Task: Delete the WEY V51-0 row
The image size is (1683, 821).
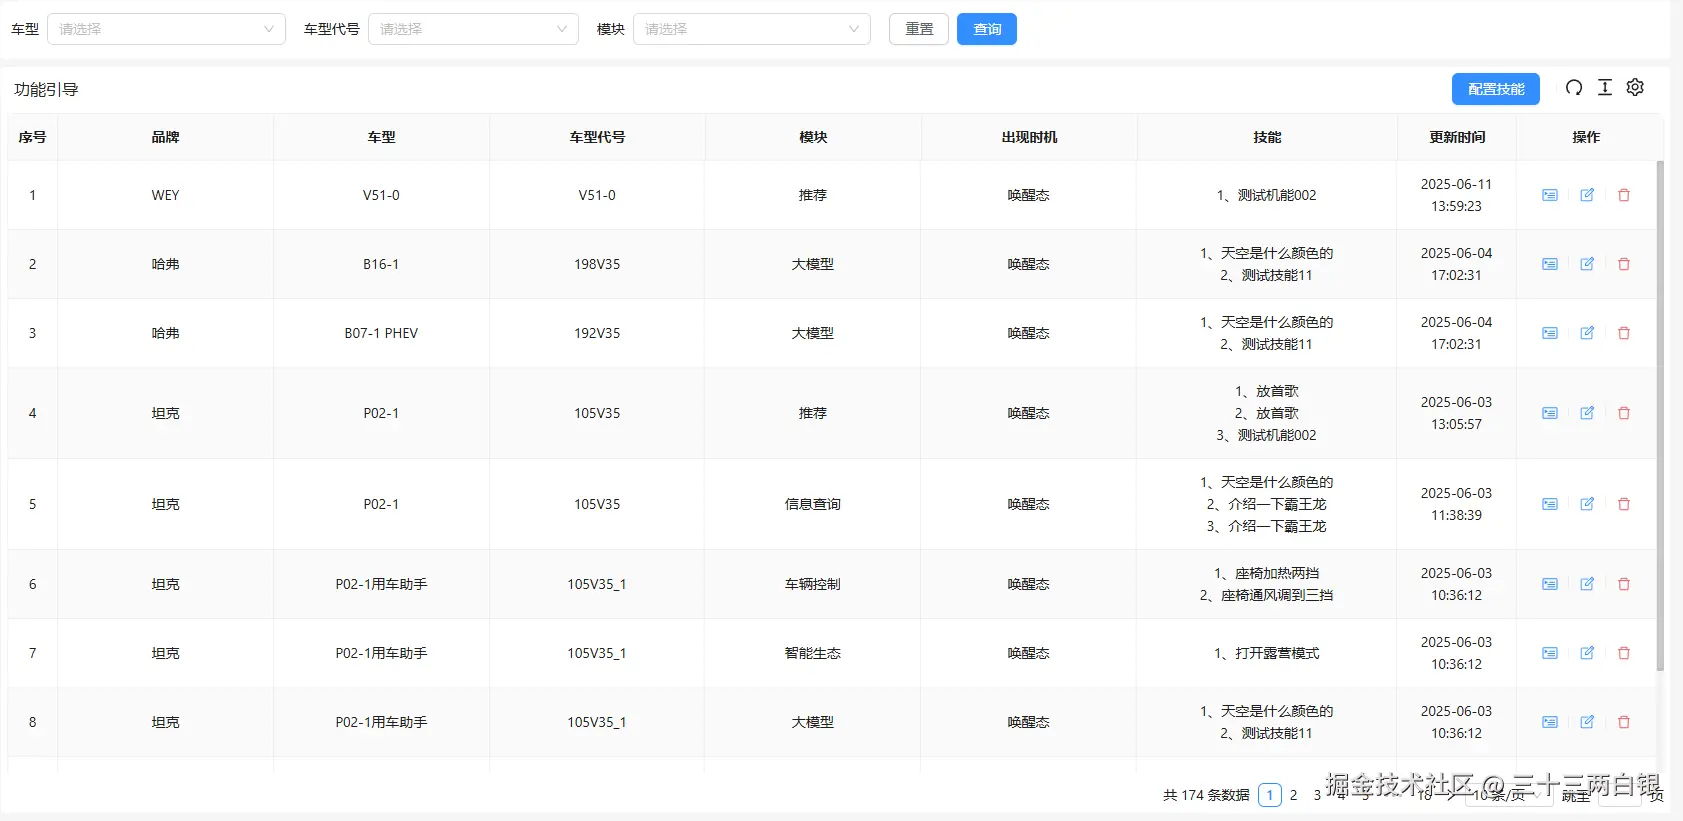Action: point(1624,195)
